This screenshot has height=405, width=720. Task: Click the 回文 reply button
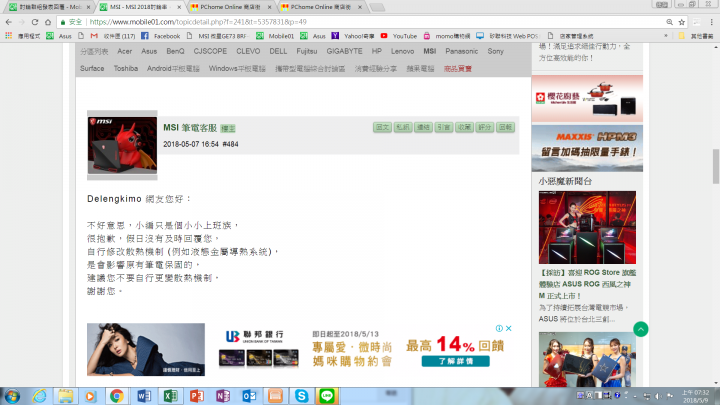click(382, 127)
